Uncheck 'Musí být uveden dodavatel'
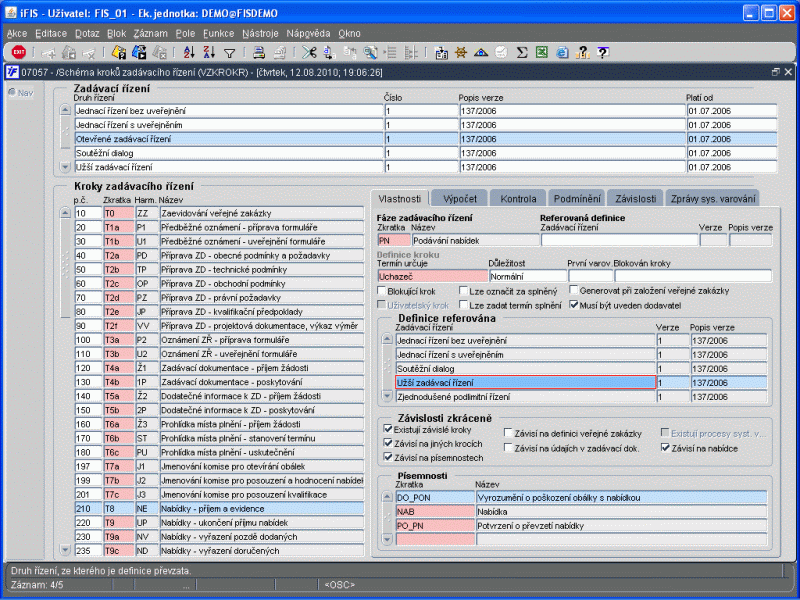The height and width of the screenshot is (600, 800). click(574, 304)
